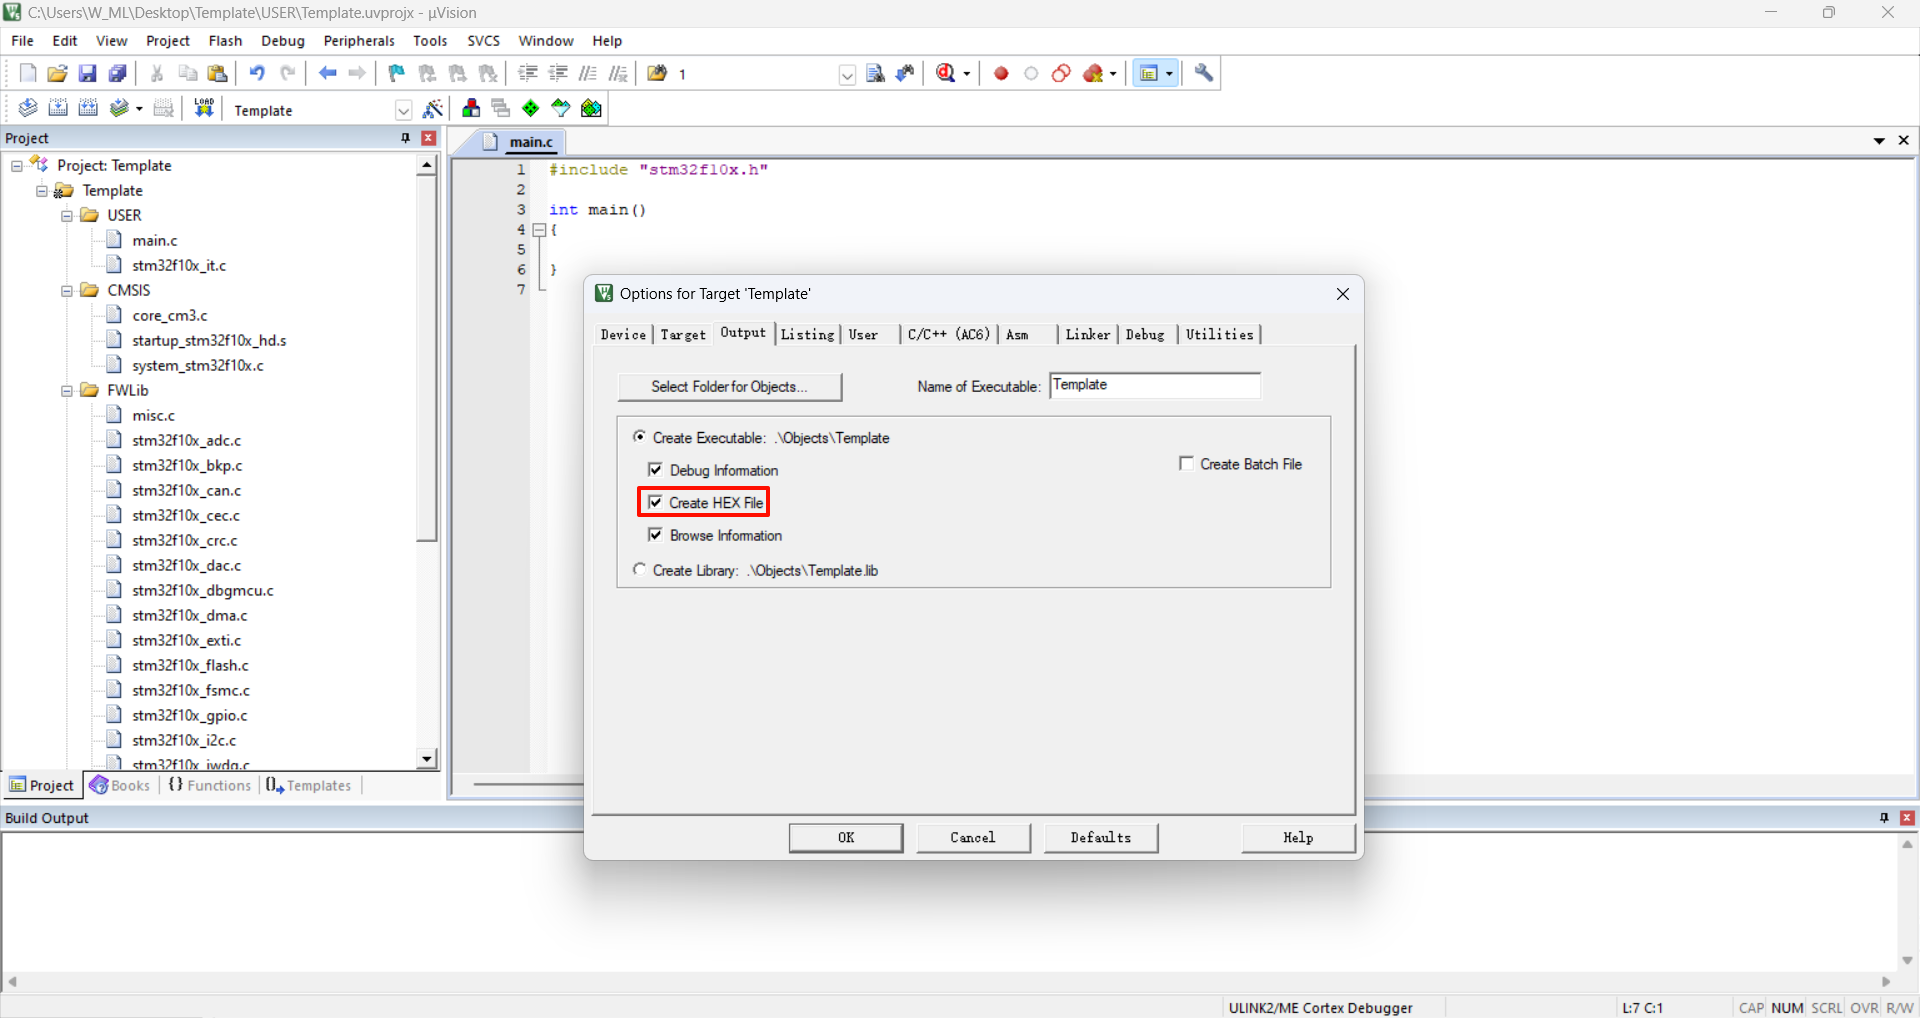
Task: Open the Template target selection dropdown
Action: coord(403,110)
